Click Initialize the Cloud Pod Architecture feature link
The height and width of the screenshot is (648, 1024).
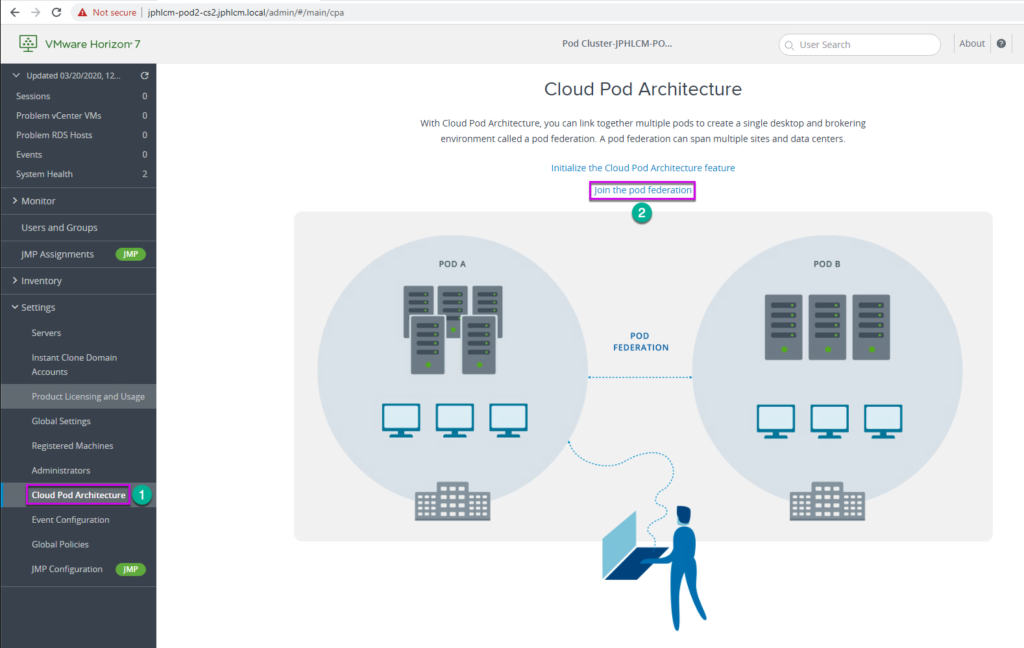click(x=643, y=168)
